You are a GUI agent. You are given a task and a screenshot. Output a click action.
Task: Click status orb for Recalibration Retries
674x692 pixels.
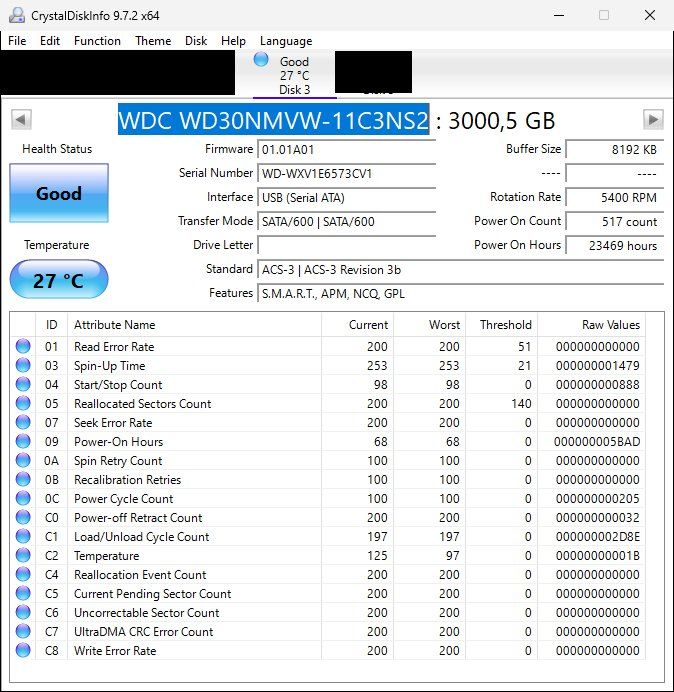pyautogui.click(x=23, y=479)
